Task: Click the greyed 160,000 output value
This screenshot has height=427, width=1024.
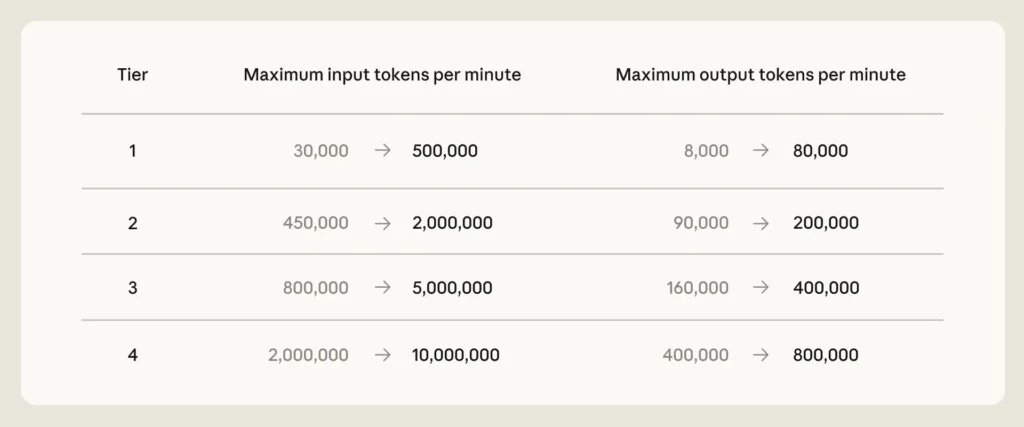Action: [697, 288]
